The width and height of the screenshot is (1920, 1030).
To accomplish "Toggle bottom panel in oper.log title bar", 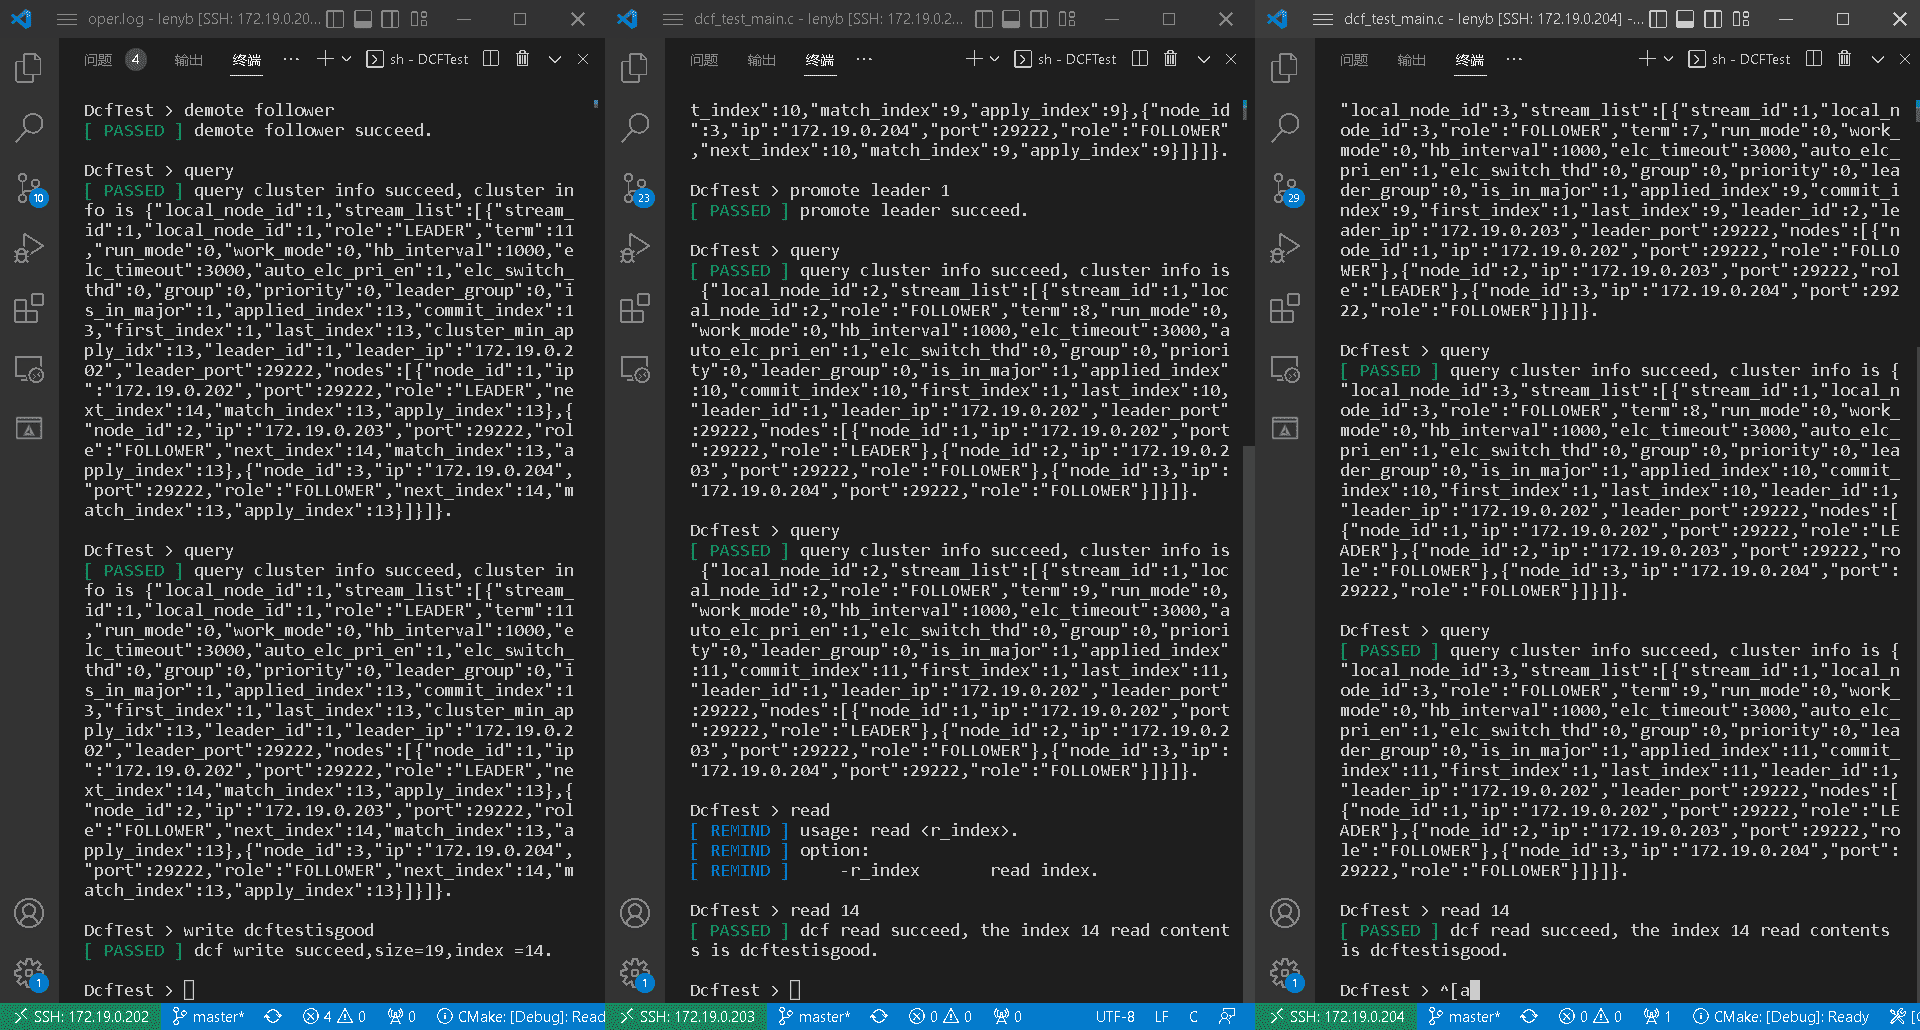I will (x=364, y=19).
